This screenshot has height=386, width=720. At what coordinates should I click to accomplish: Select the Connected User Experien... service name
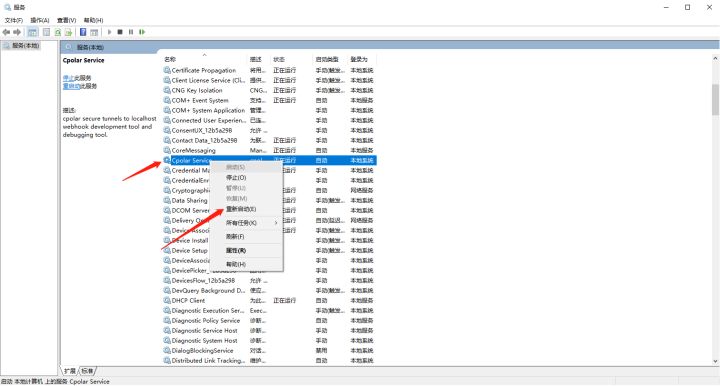(208, 121)
